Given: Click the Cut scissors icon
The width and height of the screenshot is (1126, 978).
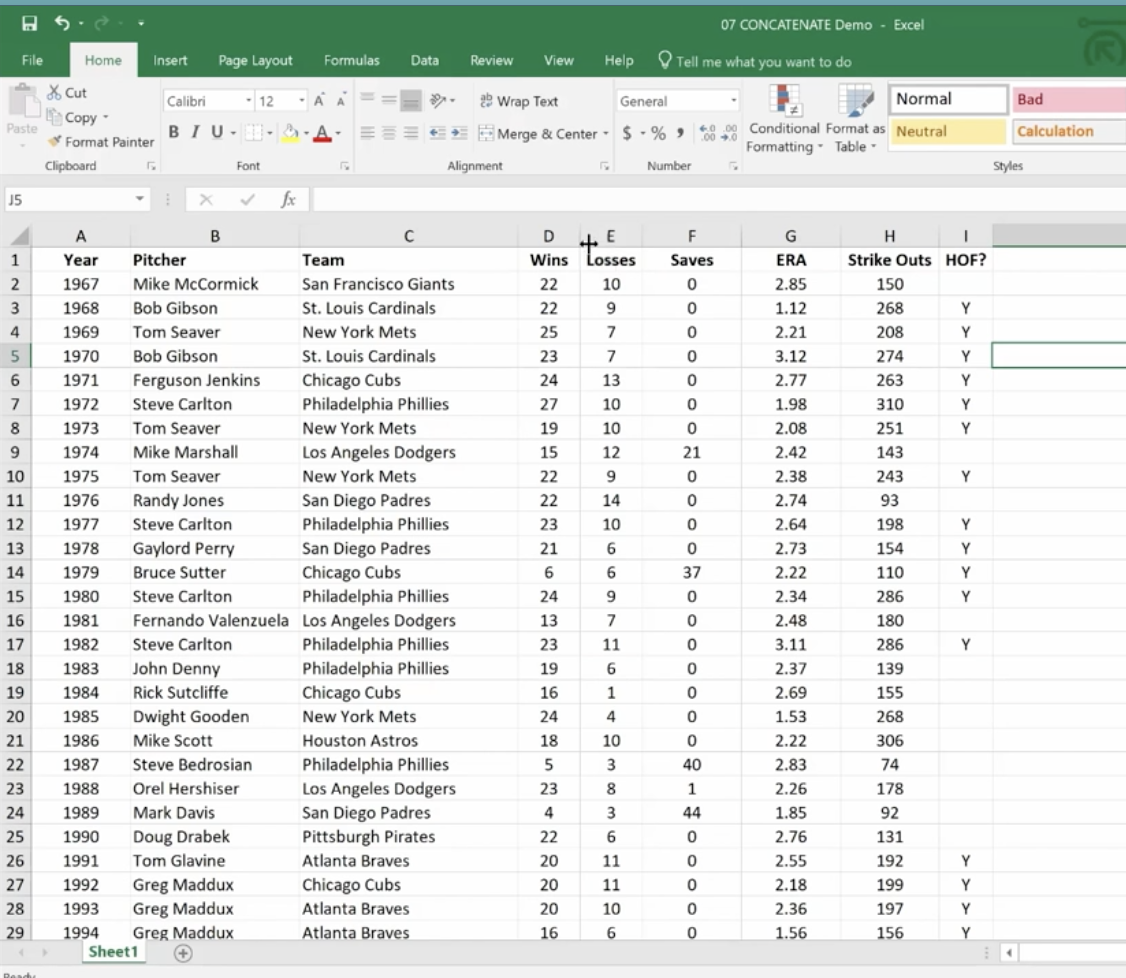Looking at the screenshot, I should 55,92.
